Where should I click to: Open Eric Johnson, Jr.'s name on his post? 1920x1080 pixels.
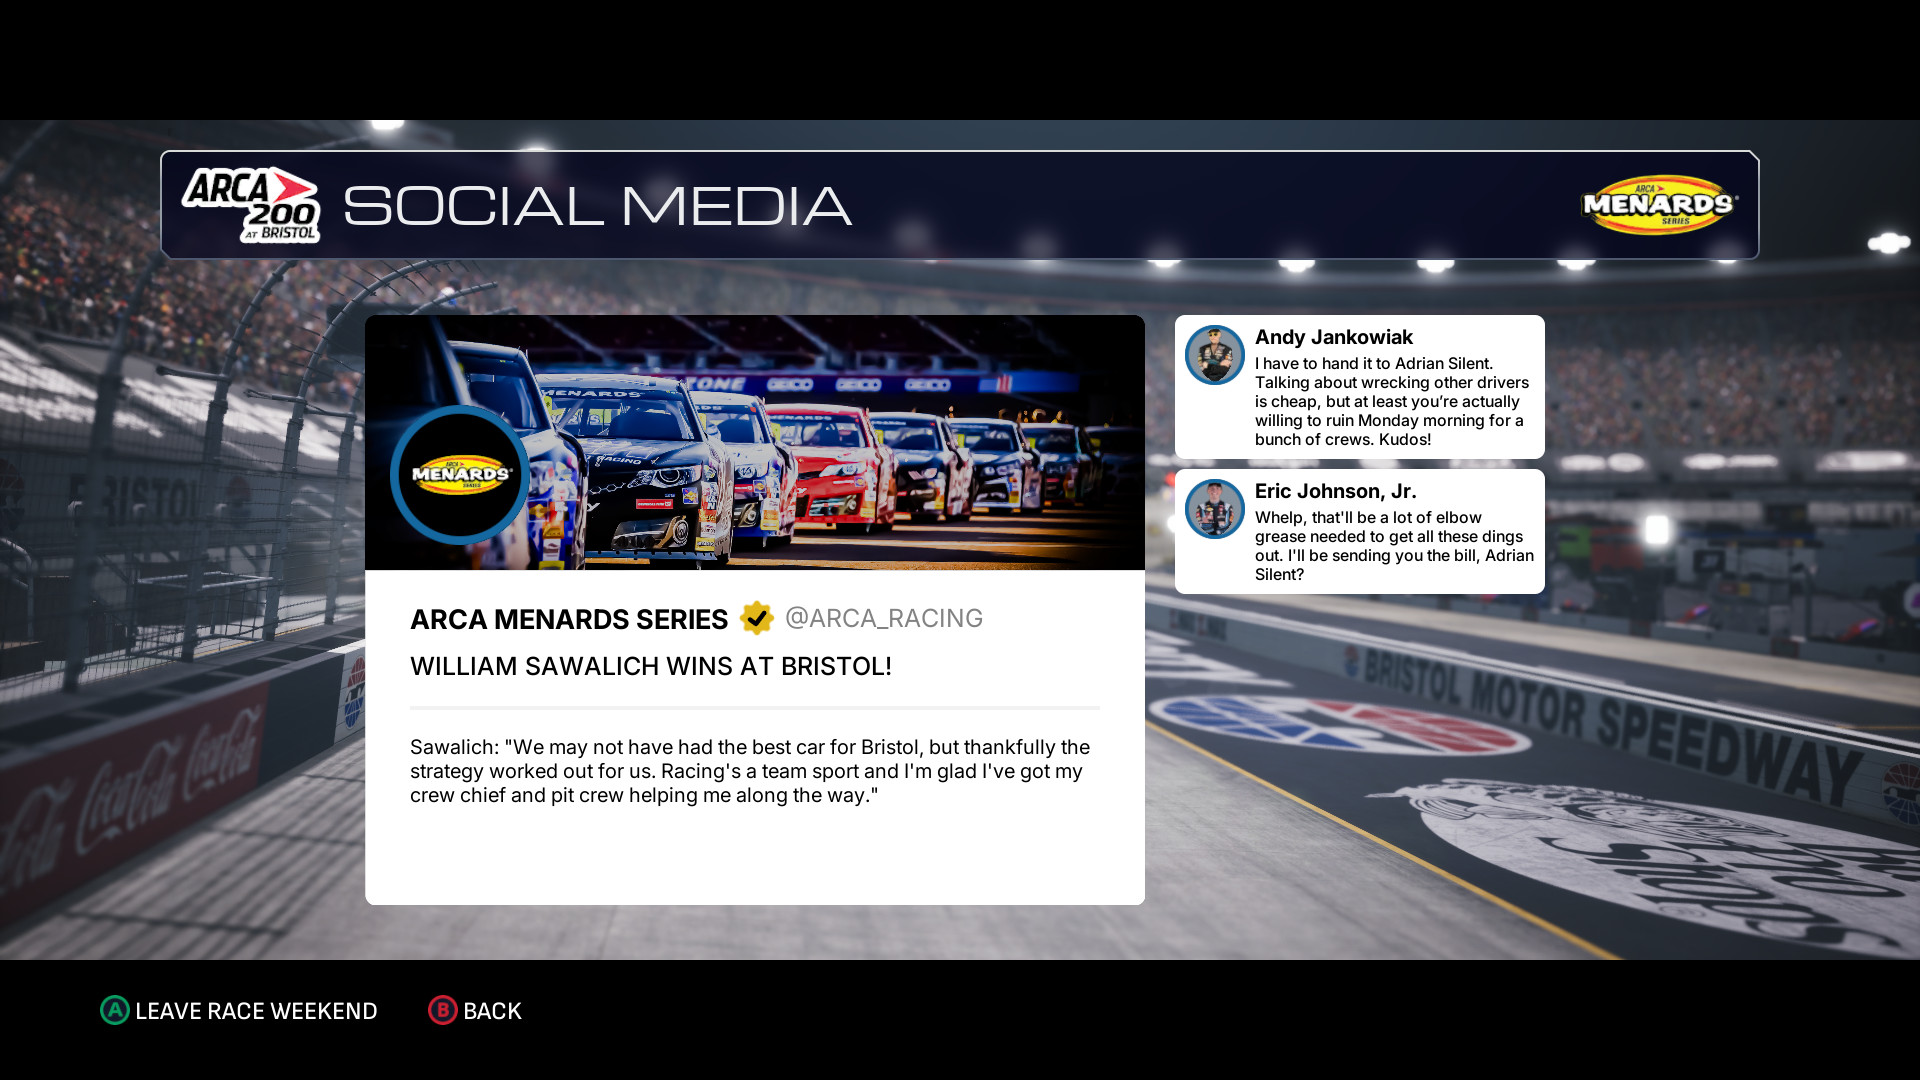[x=1335, y=491]
